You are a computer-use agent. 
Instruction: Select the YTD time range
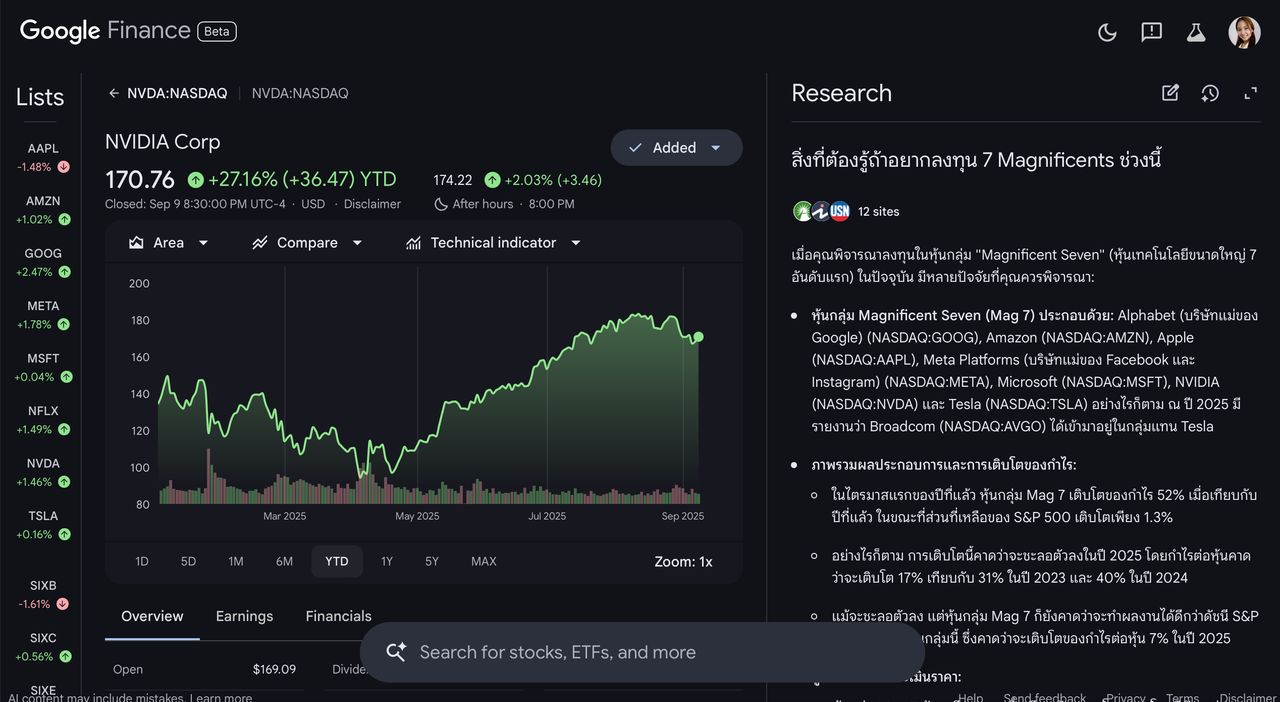click(x=337, y=561)
